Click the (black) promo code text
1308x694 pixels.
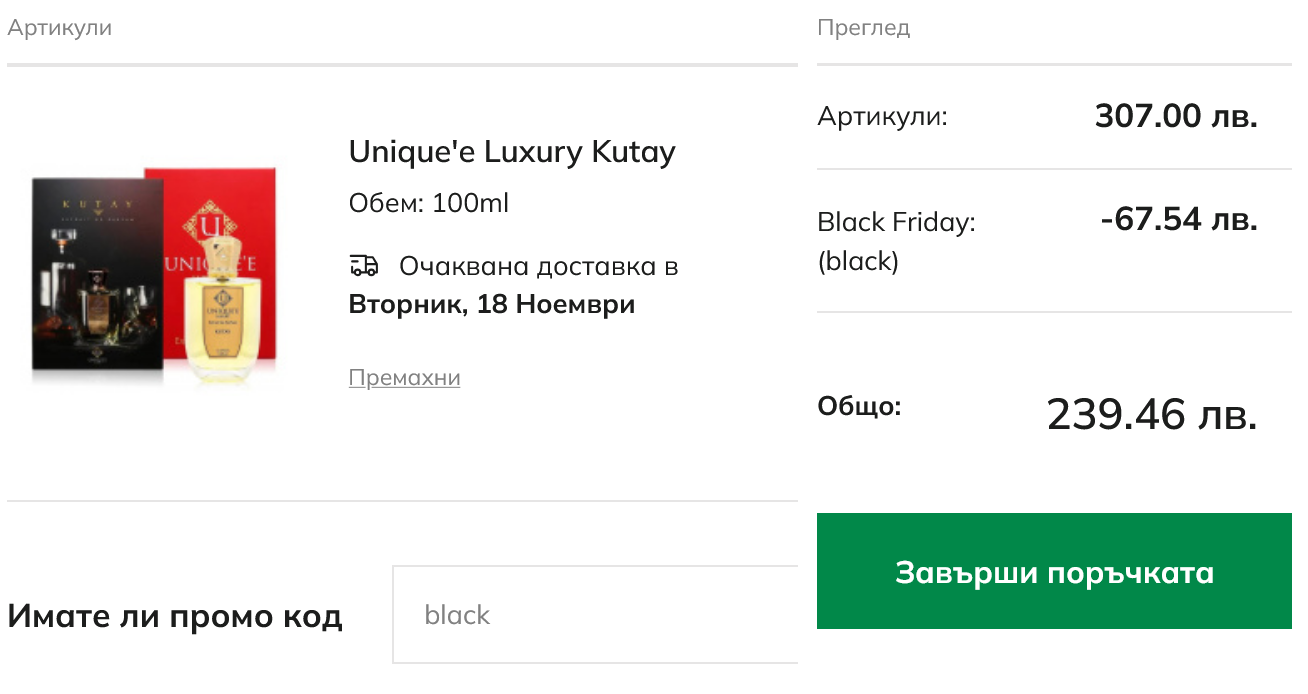click(x=858, y=261)
